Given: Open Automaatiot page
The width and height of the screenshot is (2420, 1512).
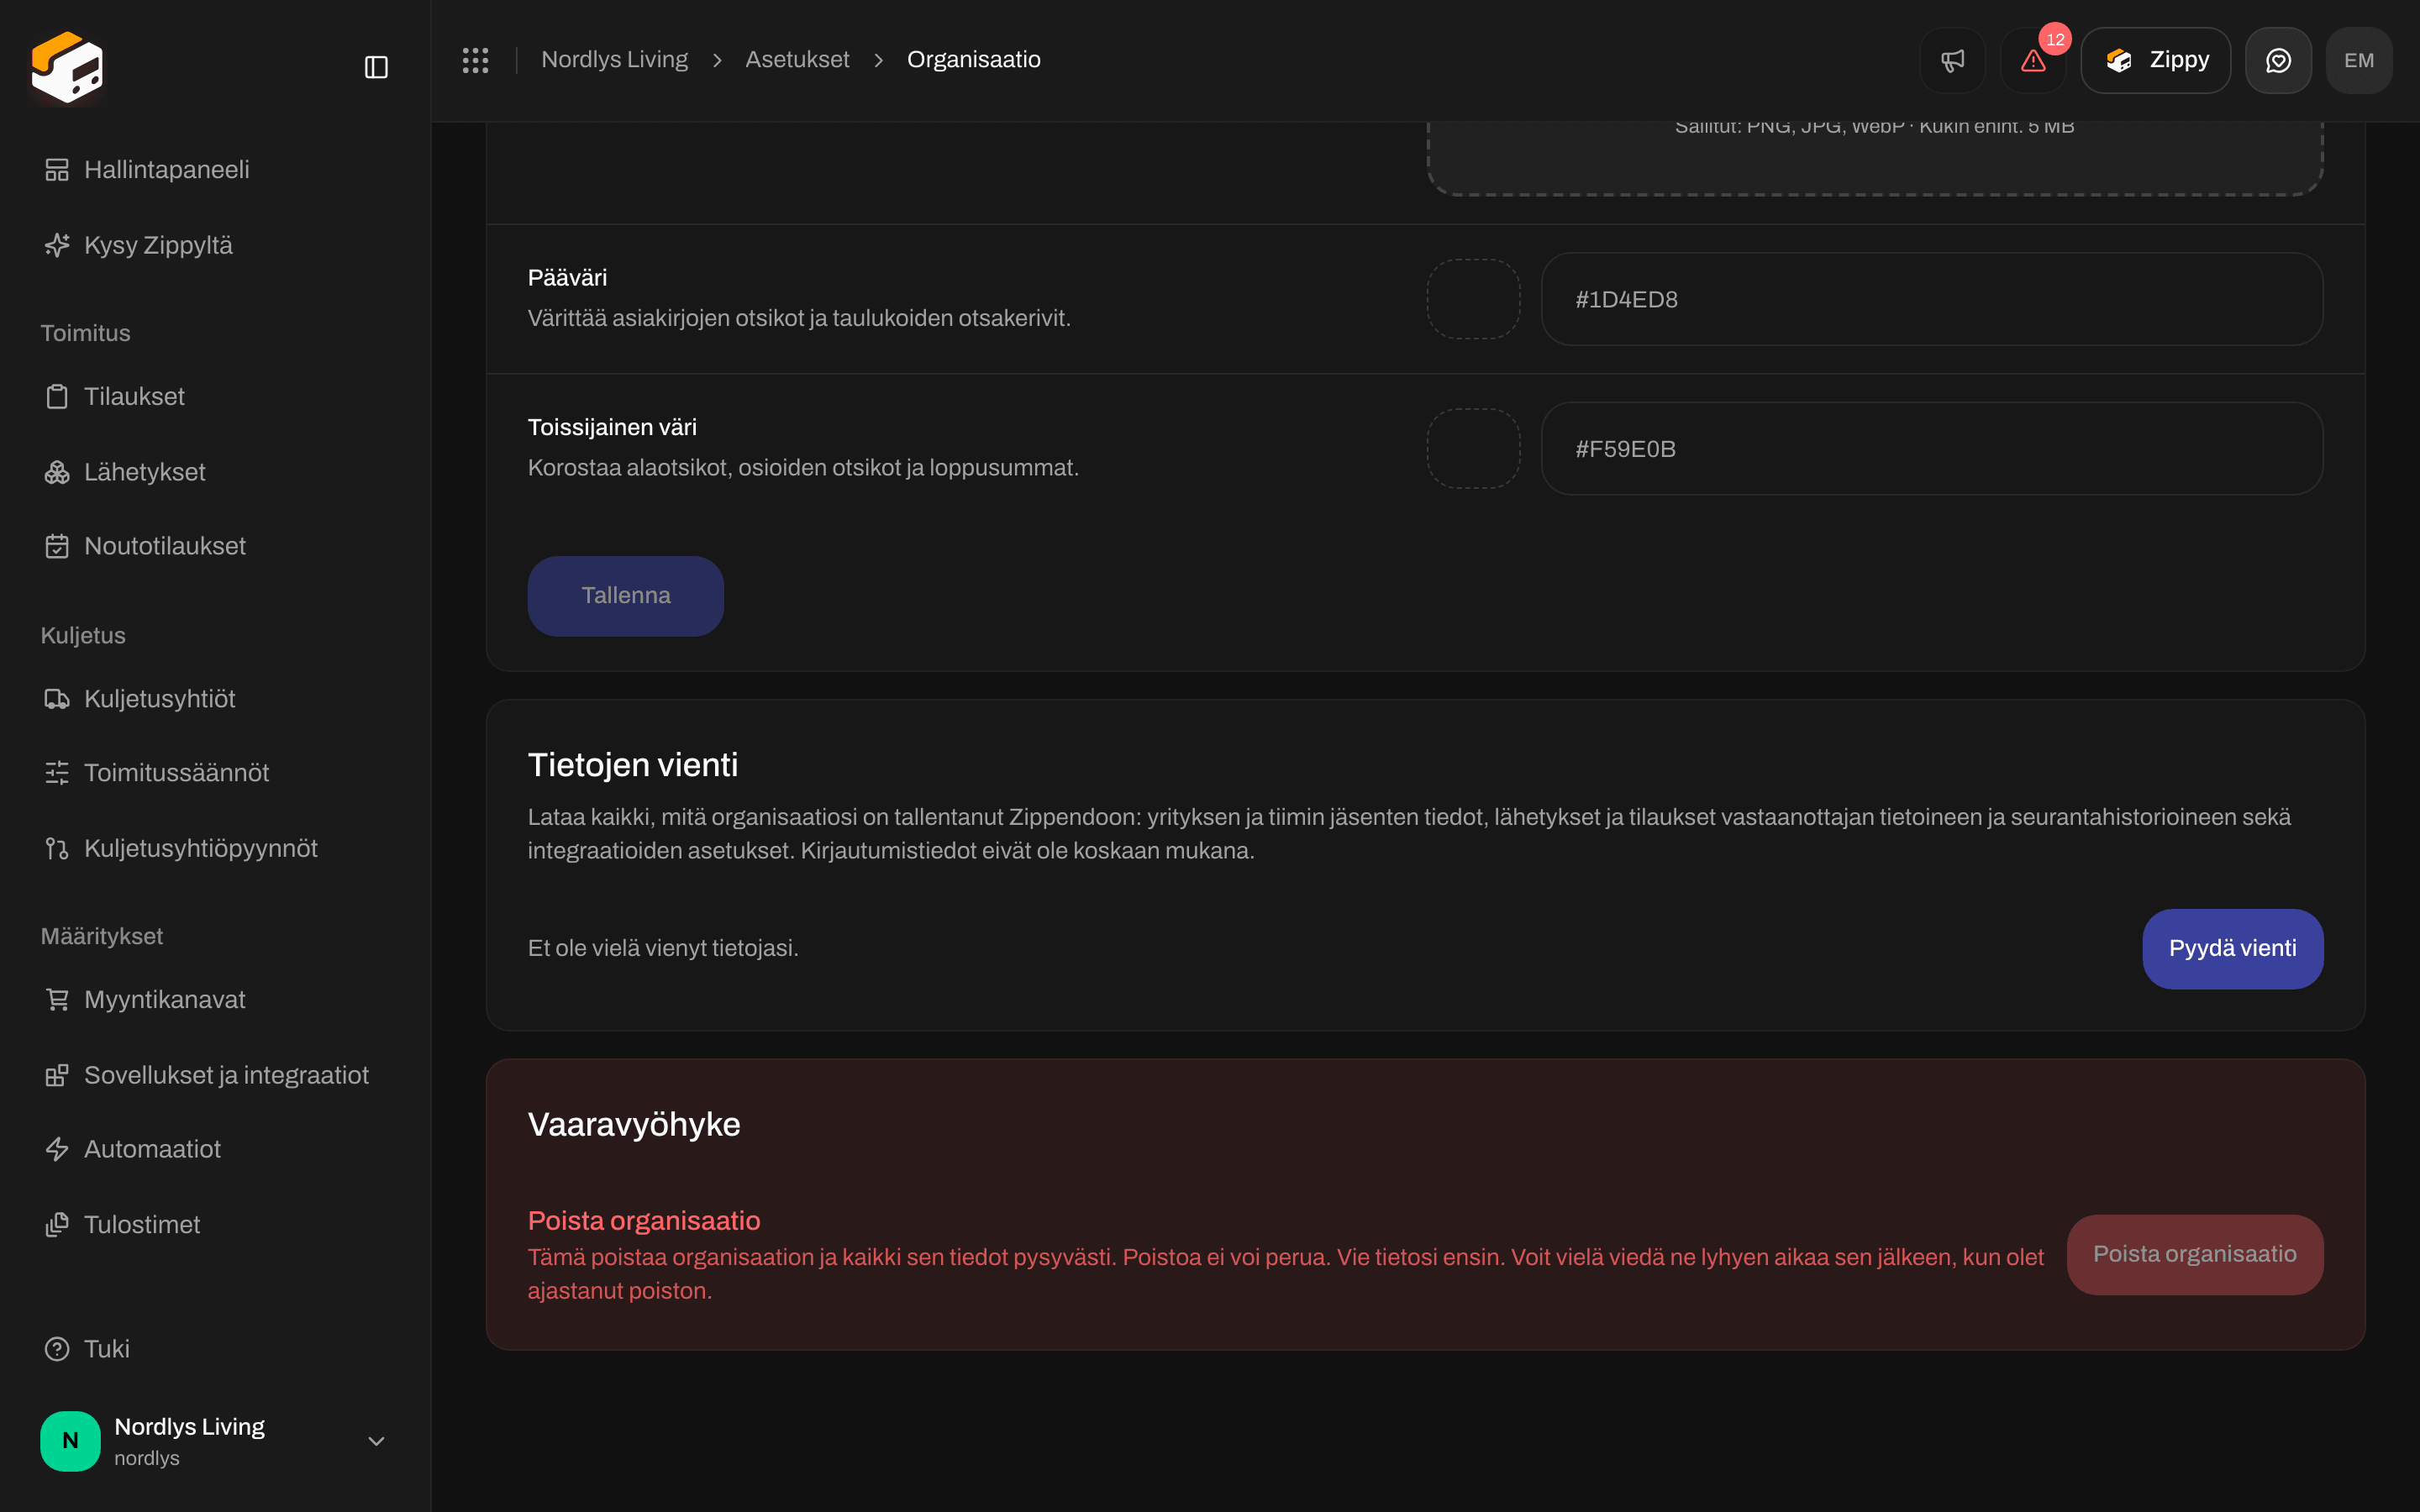Looking at the screenshot, I should point(215,1149).
